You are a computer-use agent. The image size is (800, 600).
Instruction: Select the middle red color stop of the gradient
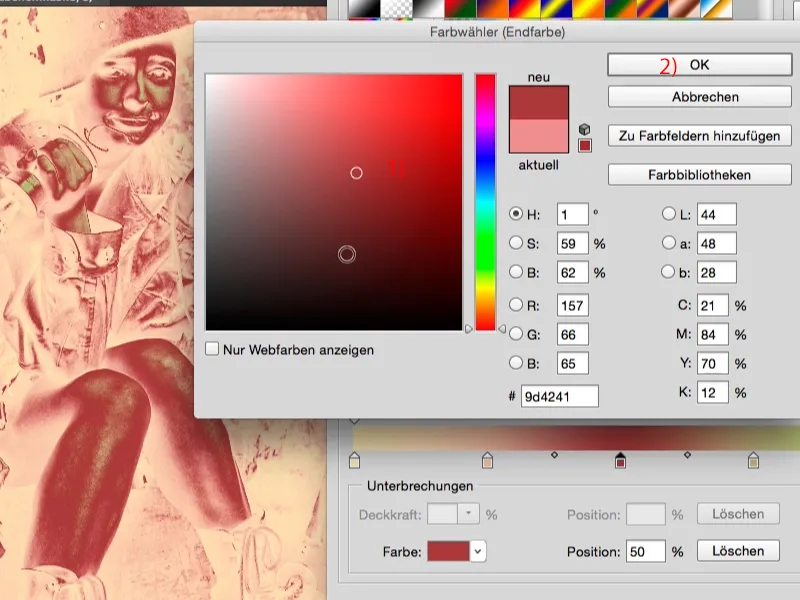tap(620, 462)
